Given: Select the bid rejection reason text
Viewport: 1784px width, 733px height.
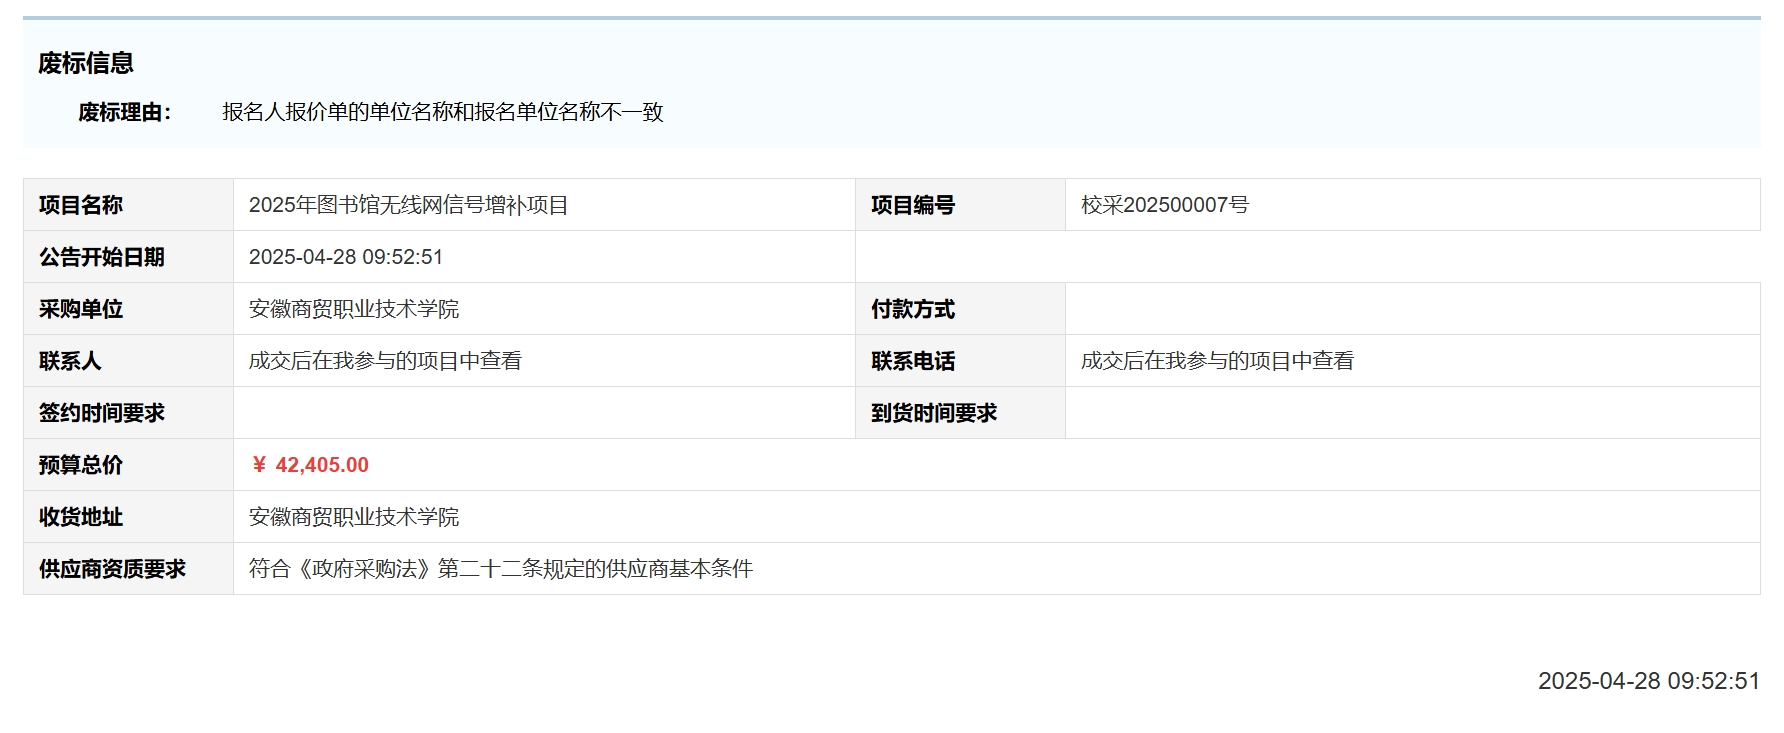Looking at the screenshot, I should coord(442,112).
